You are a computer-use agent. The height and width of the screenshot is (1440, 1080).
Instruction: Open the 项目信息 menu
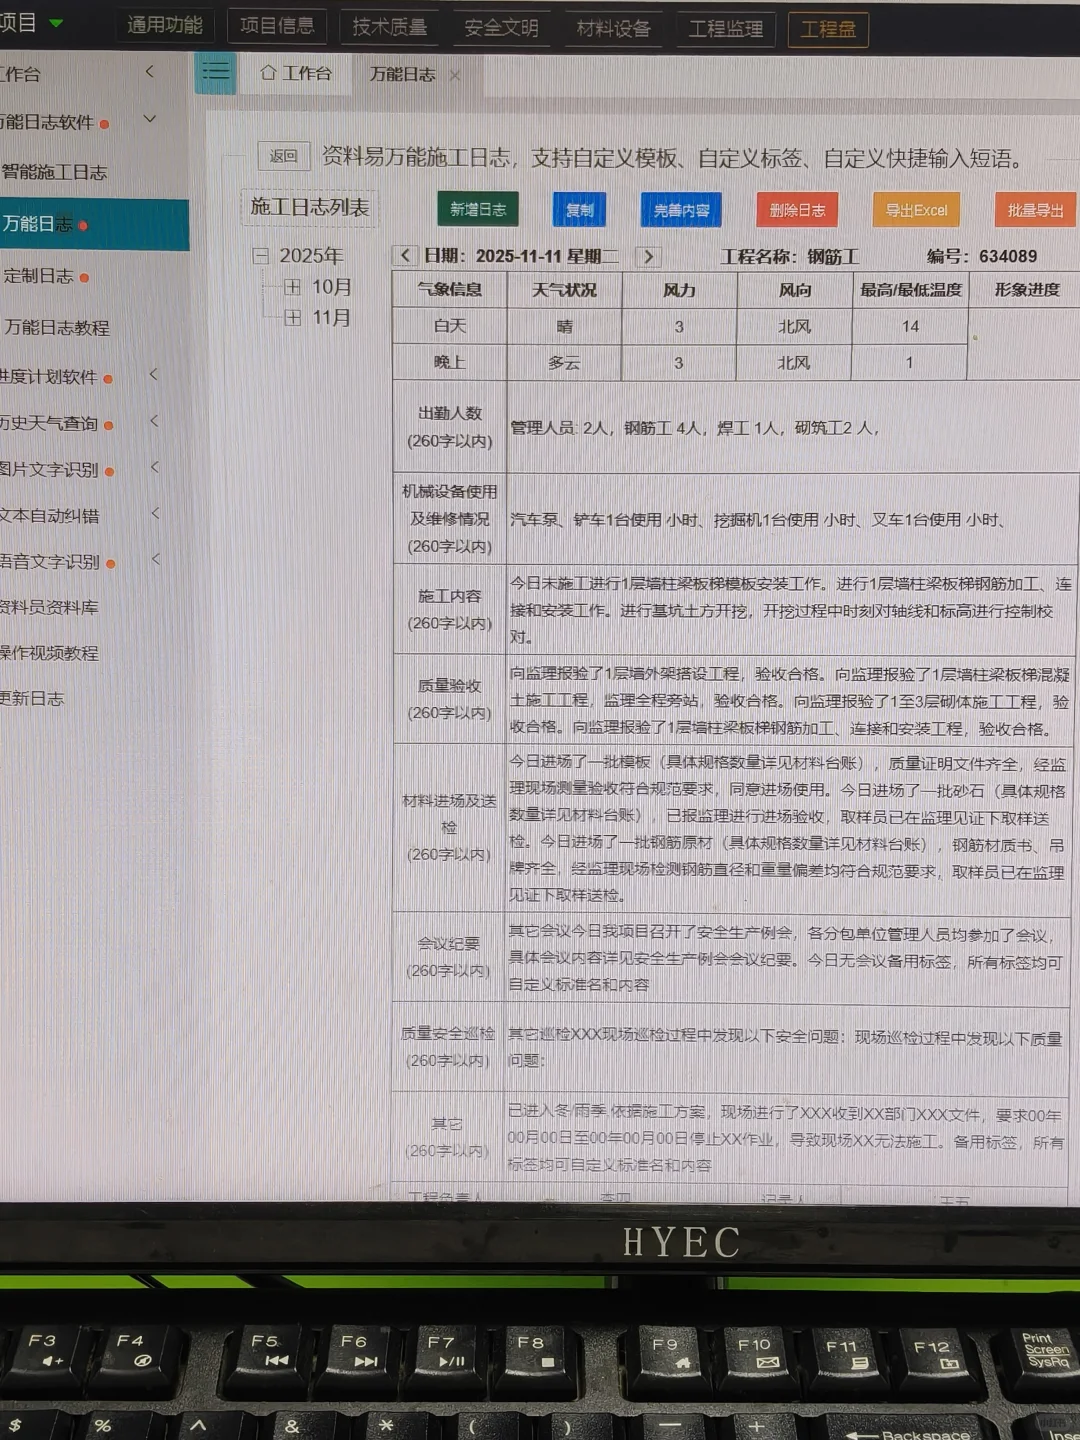click(277, 26)
